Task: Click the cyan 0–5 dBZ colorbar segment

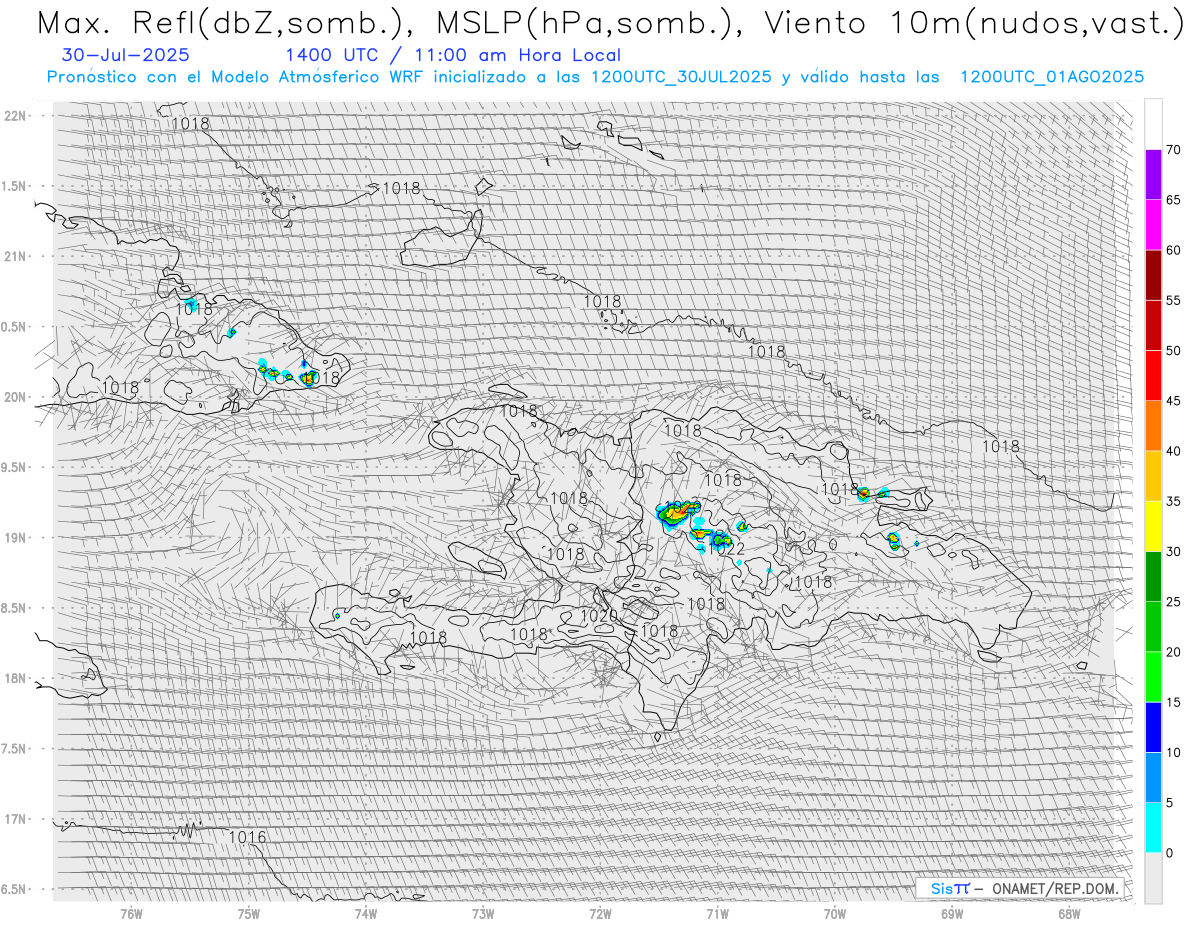Action: coord(1153,828)
